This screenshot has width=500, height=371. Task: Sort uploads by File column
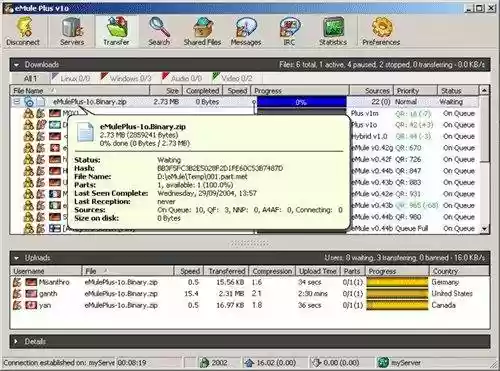tap(128, 271)
